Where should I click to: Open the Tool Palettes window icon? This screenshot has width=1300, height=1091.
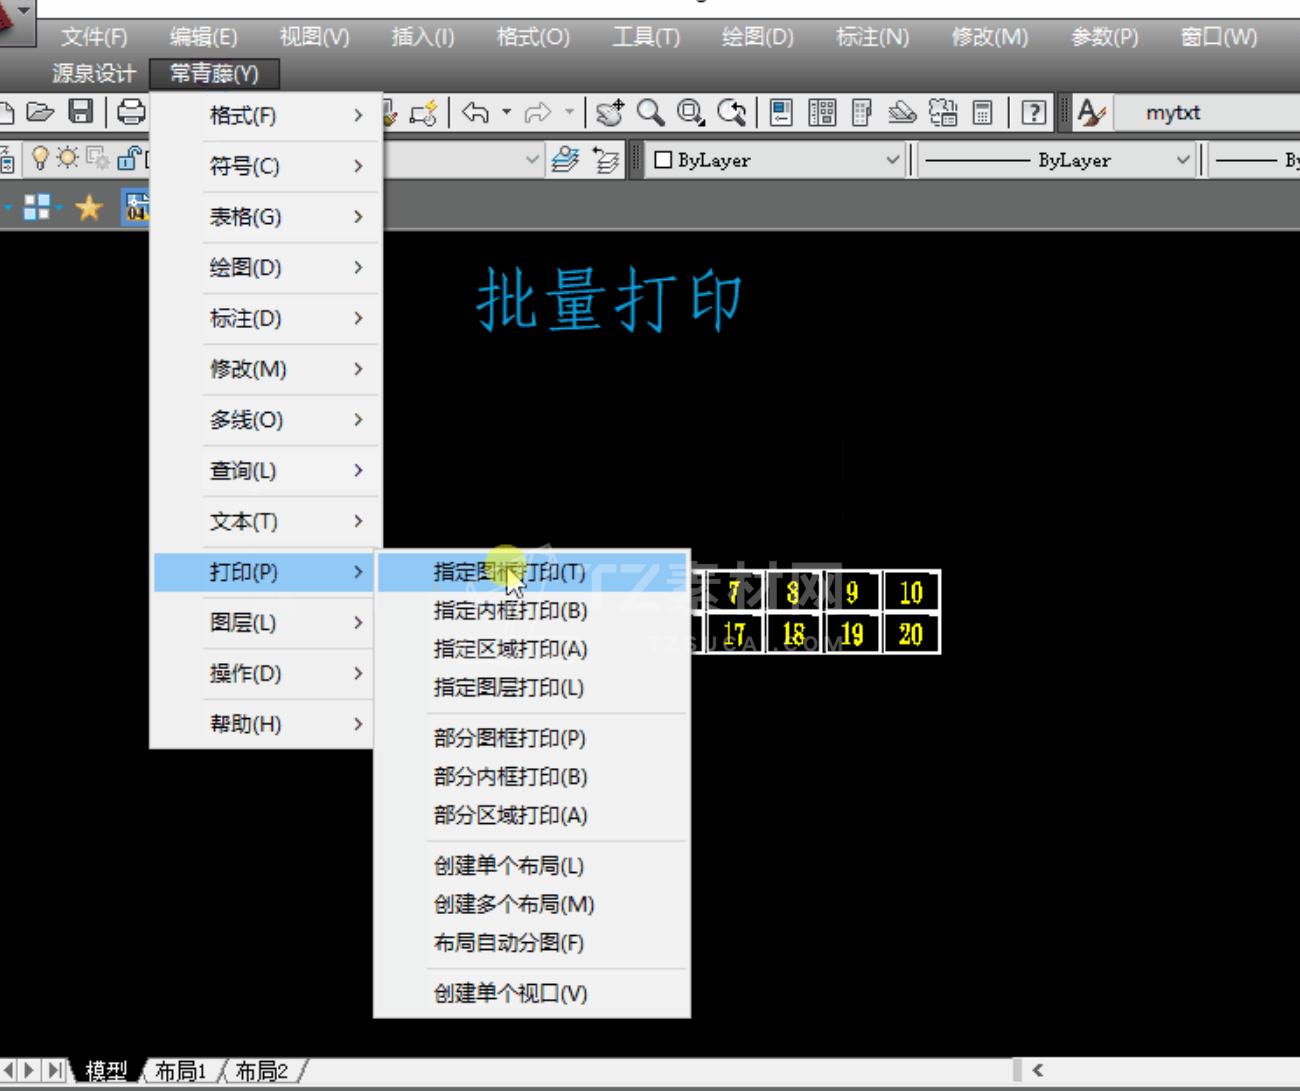point(862,112)
